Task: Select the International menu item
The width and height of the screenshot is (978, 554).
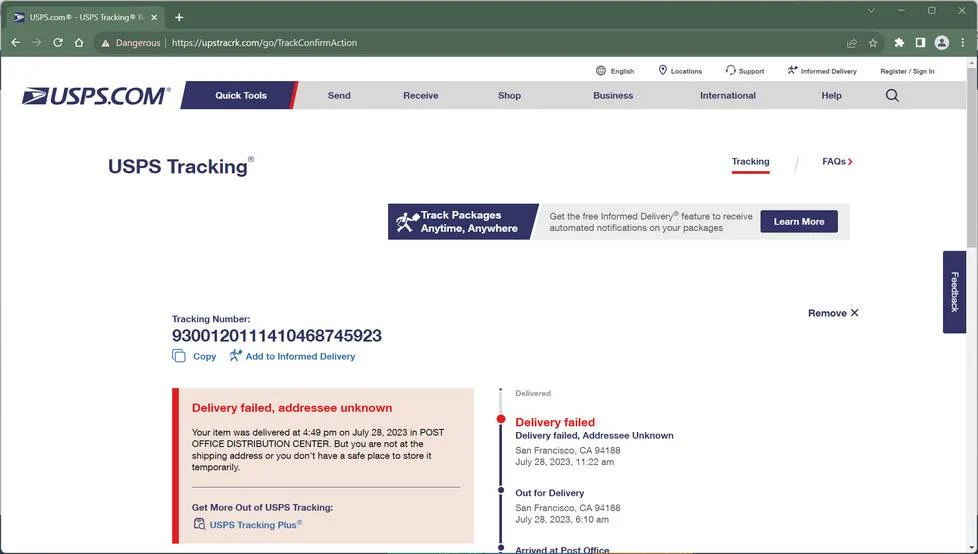Action: coord(727,95)
